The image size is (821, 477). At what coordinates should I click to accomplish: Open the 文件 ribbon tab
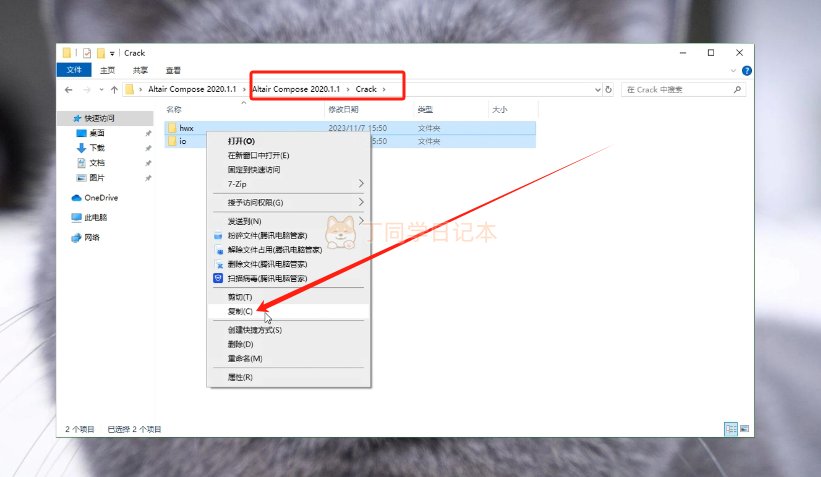(x=74, y=70)
